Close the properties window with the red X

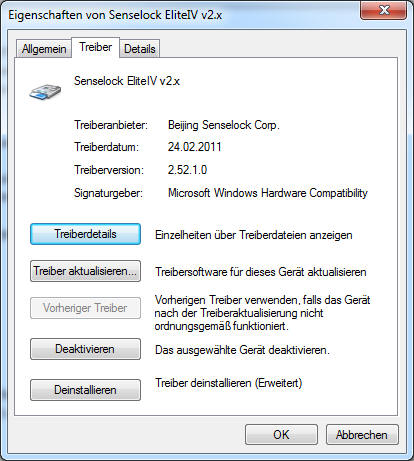coord(383,10)
